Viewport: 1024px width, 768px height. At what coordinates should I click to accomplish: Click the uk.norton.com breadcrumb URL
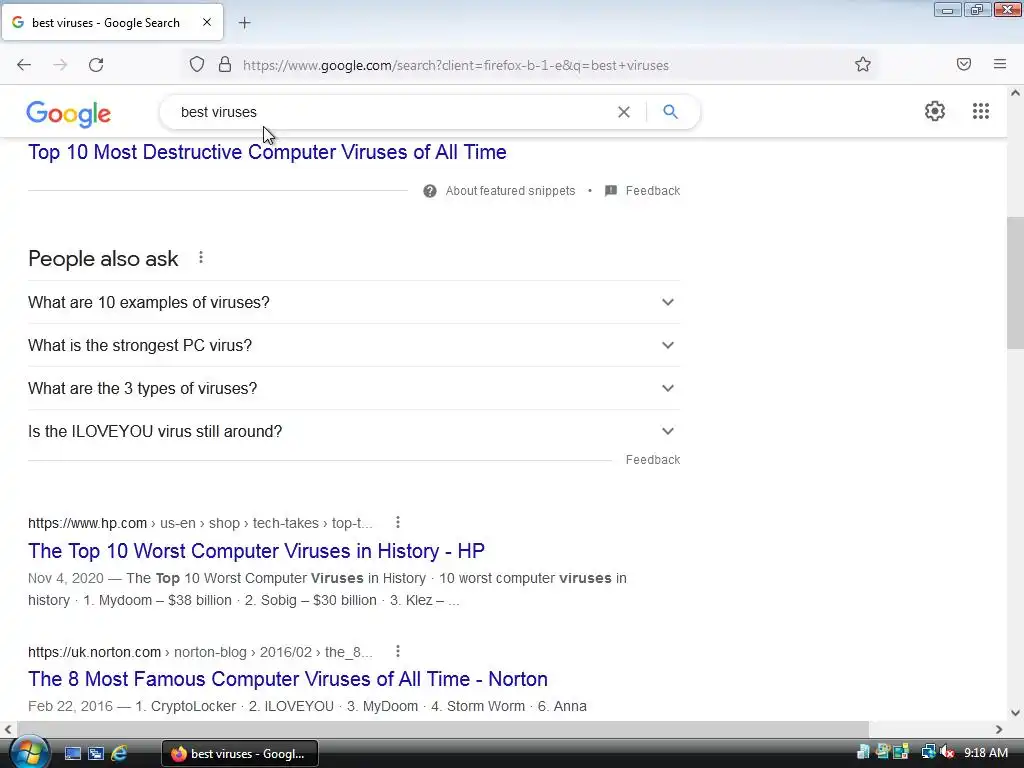[200, 652]
